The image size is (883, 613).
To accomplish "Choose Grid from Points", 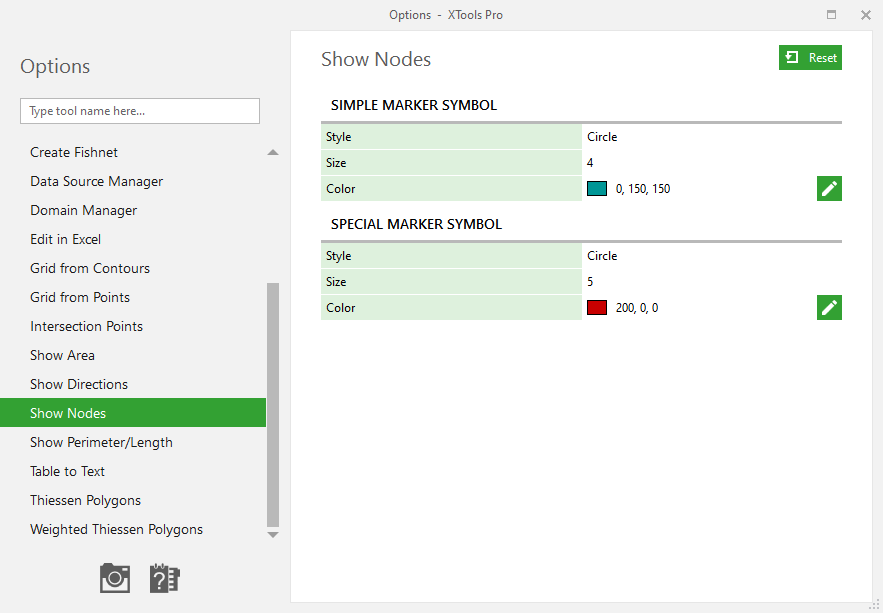I will [133, 297].
